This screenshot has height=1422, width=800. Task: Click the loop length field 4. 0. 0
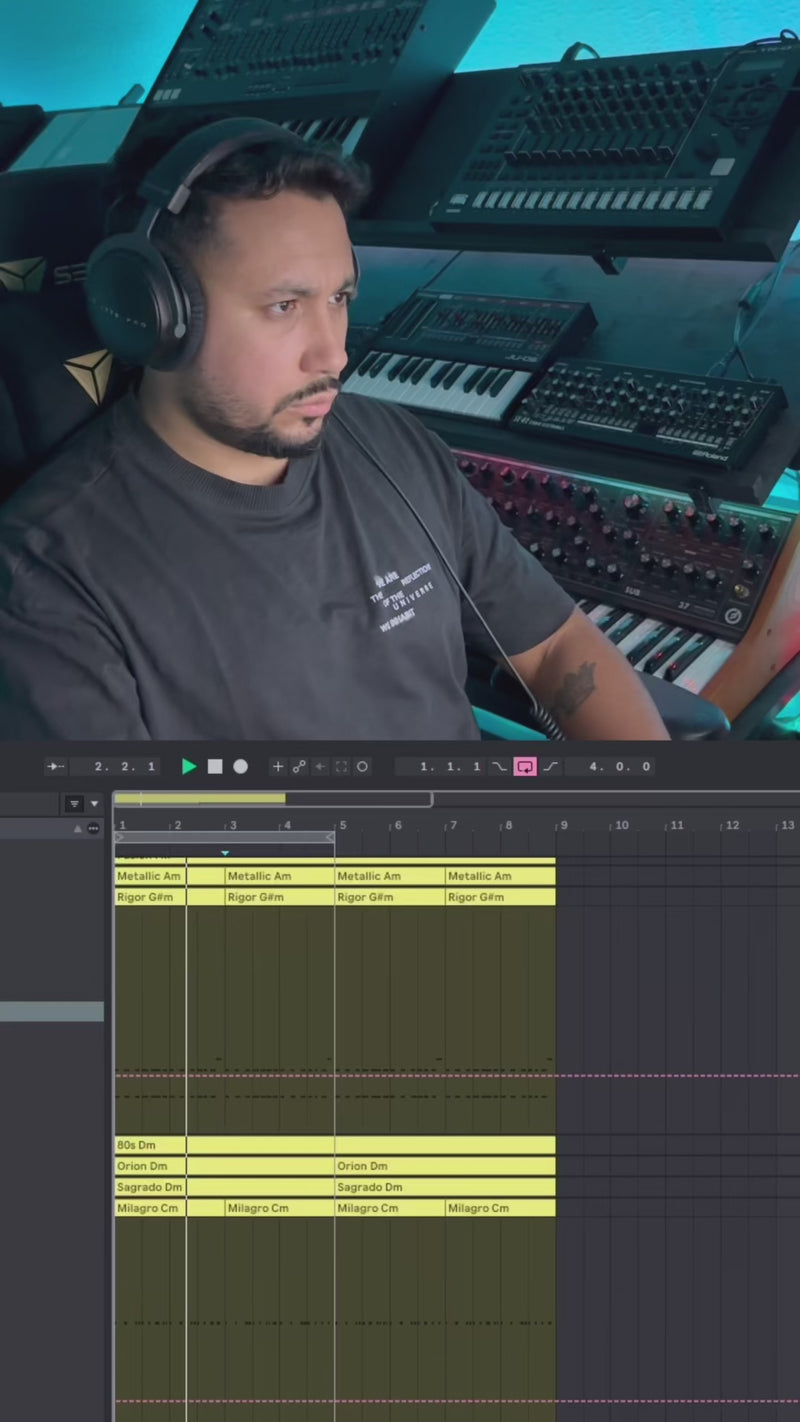(x=620, y=767)
